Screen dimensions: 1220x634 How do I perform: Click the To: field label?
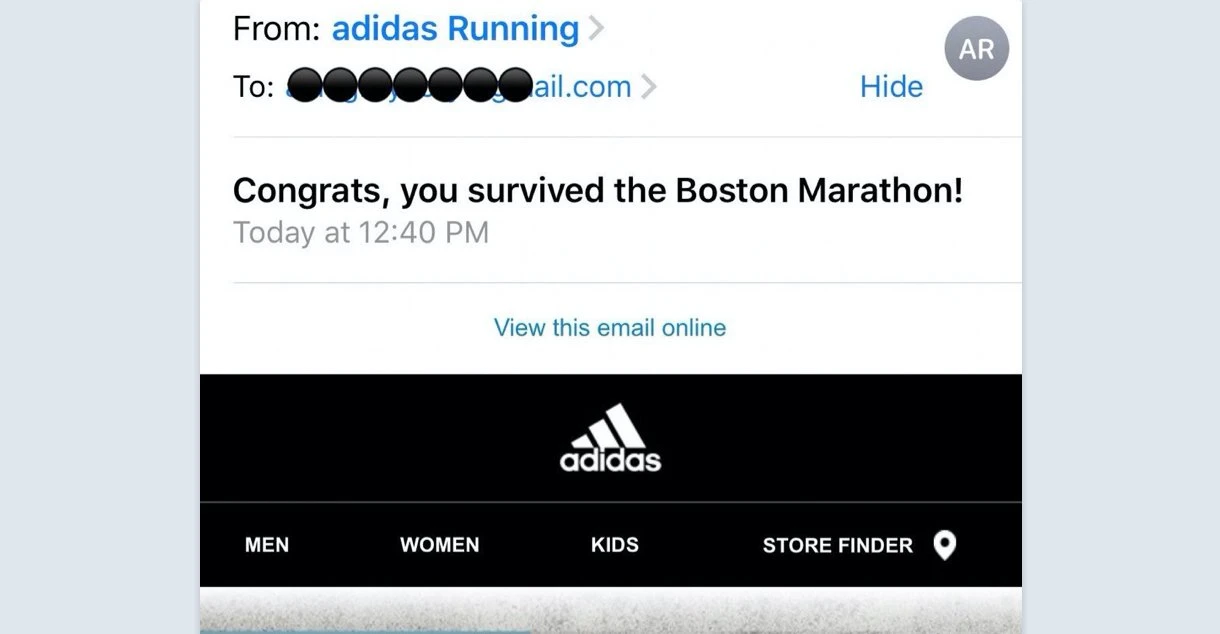click(253, 87)
